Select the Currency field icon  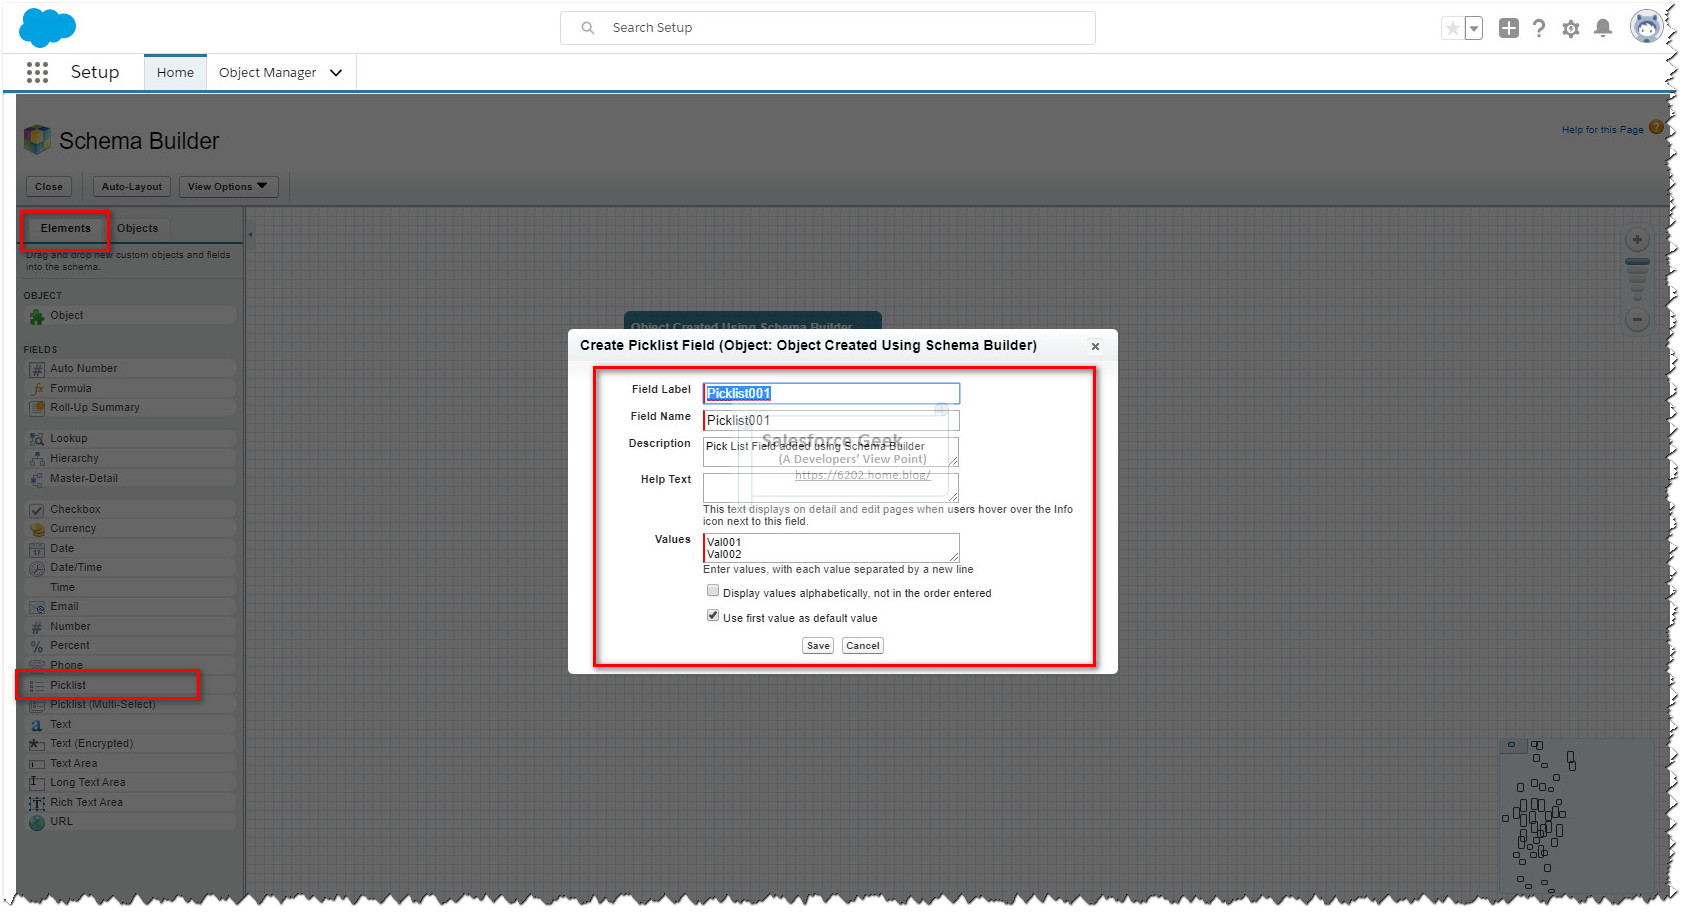click(x=37, y=529)
